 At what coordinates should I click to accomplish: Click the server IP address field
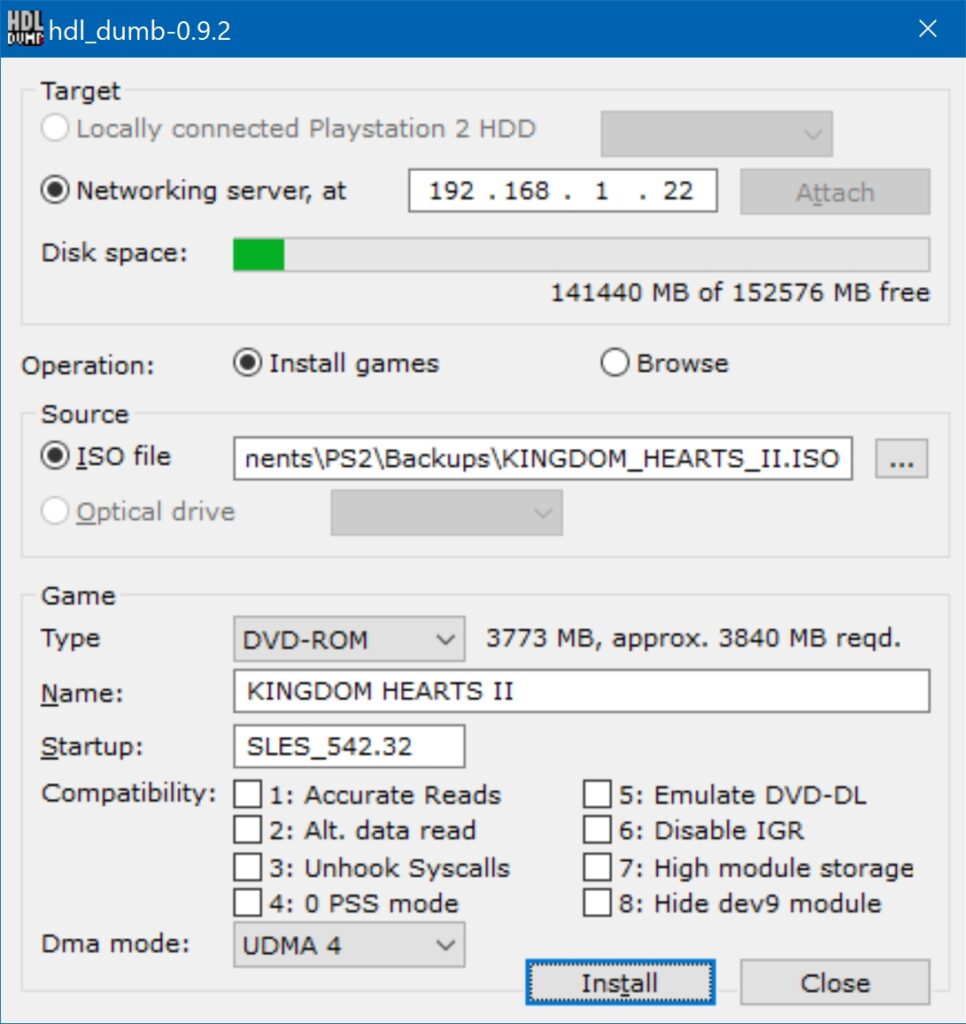pos(560,191)
